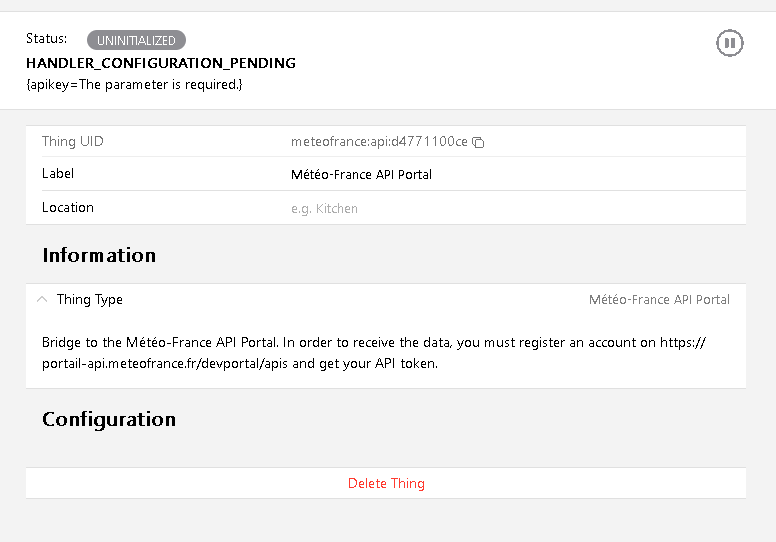
Task: Click the Thing Type value on the right
Action: coord(659,299)
